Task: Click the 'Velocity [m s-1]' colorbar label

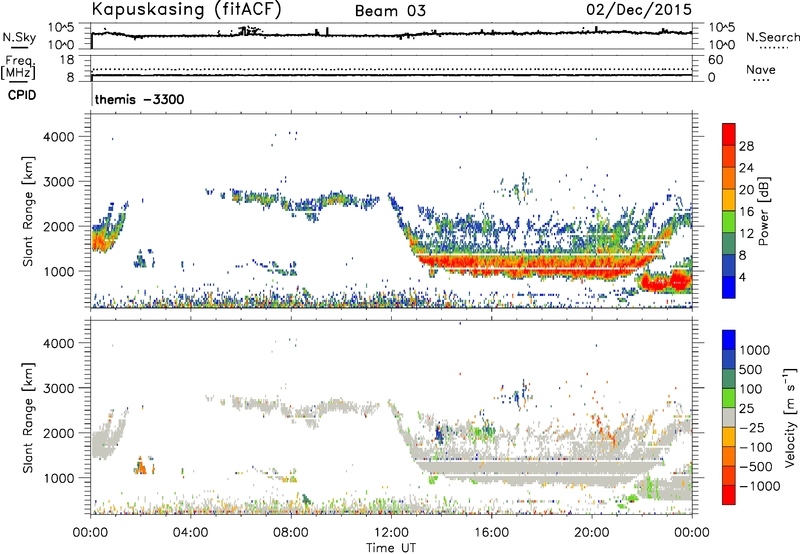Action: click(x=790, y=417)
